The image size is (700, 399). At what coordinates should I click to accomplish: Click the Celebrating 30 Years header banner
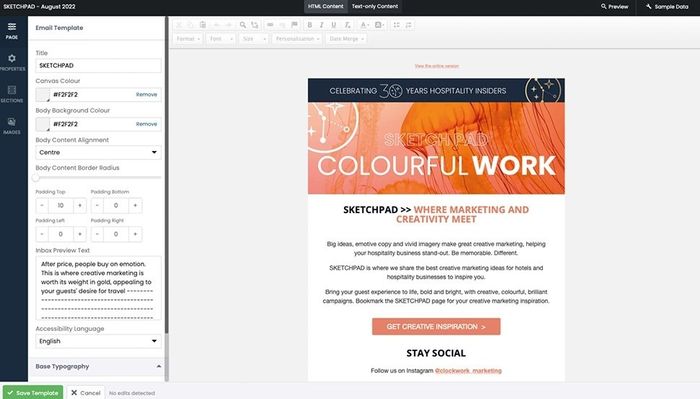tap(436, 91)
